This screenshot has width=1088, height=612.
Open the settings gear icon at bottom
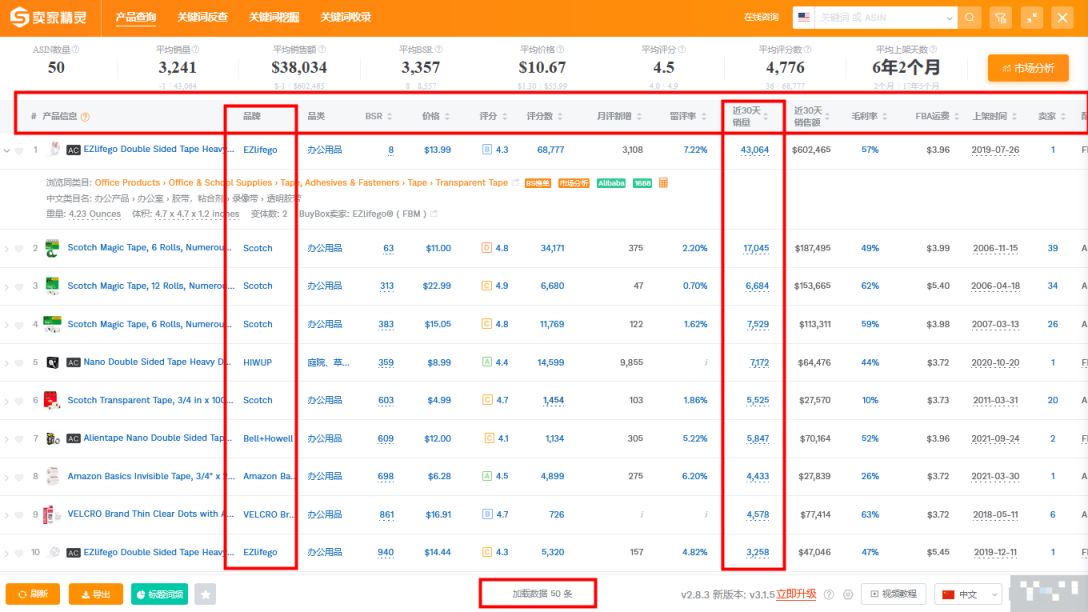tap(847, 595)
